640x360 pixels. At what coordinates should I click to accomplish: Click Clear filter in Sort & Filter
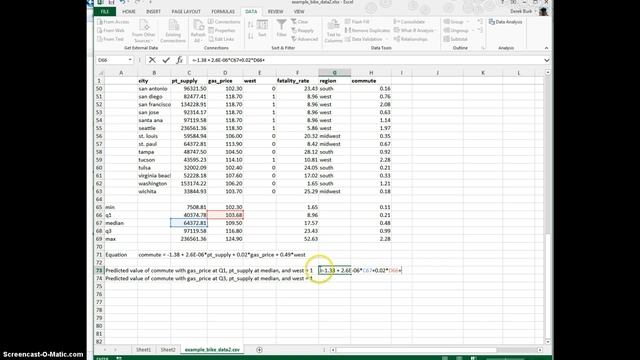[300, 22]
